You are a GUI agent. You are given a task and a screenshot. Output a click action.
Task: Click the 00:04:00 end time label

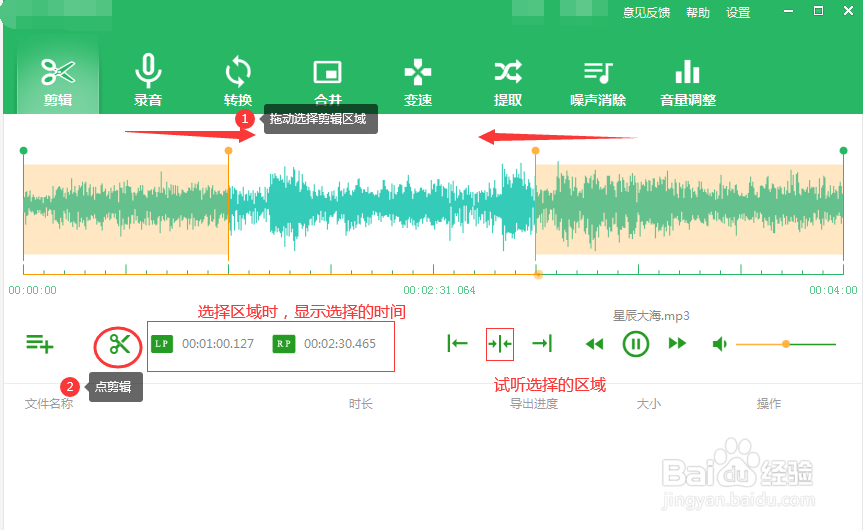click(833, 290)
